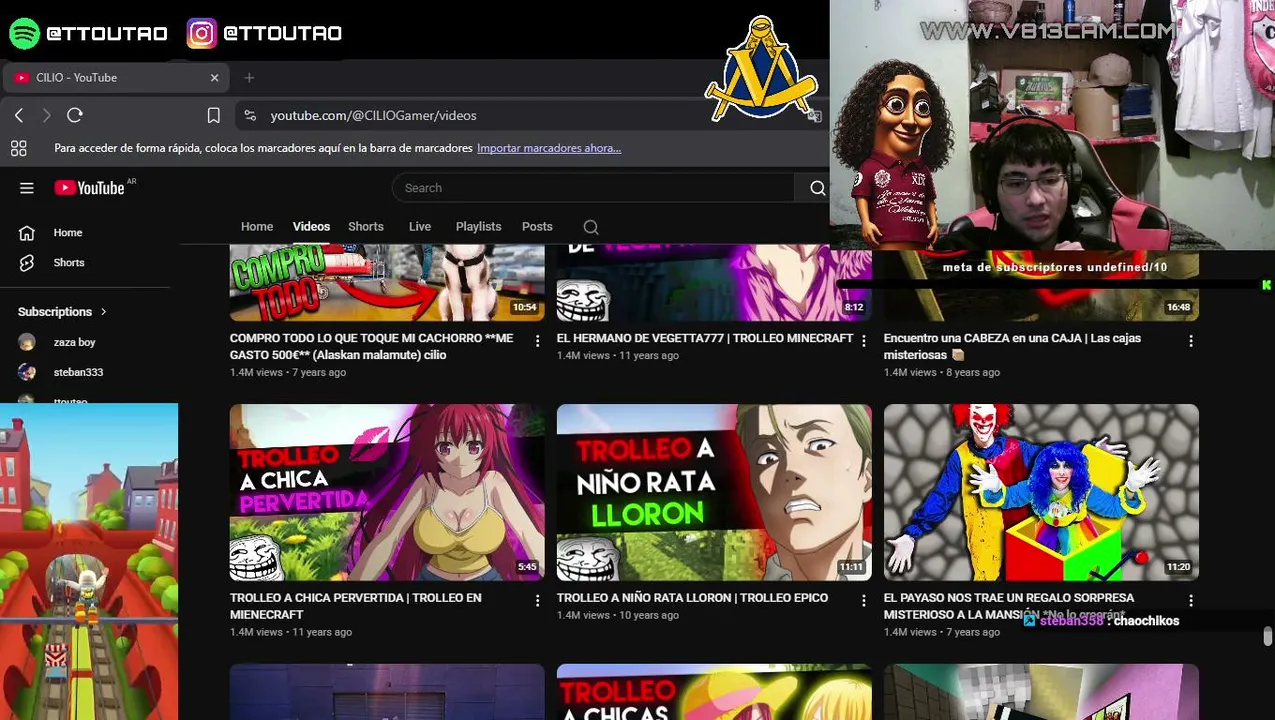Open a new browser tab
Screen dimensions: 1275x720
coord(249,77)
